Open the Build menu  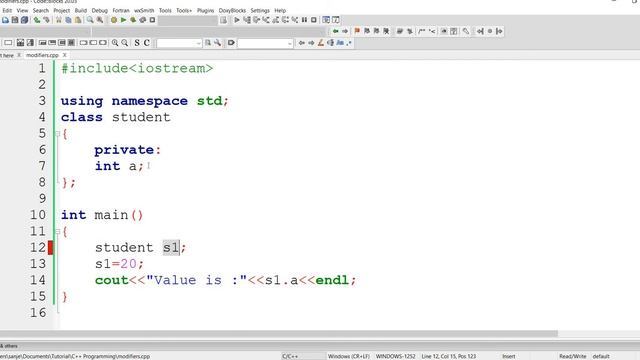[81, 10]
